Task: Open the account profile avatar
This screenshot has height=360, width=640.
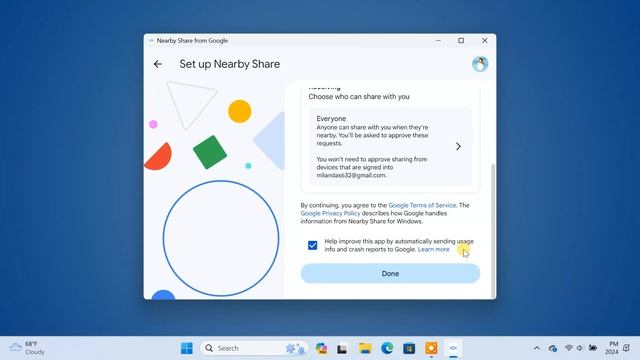Action: (x=480, y=64)
